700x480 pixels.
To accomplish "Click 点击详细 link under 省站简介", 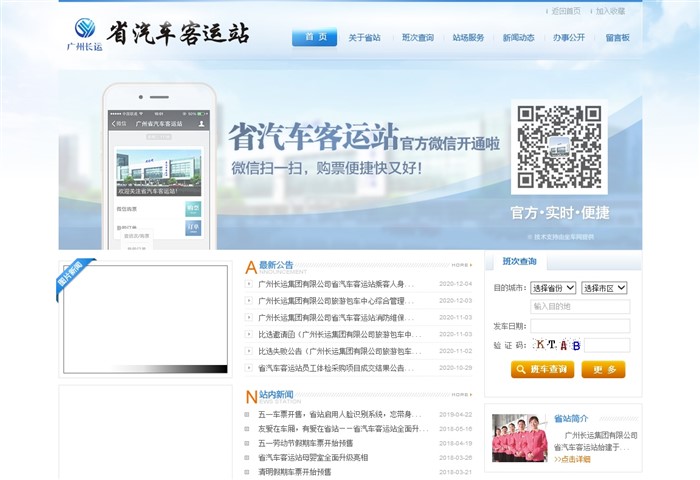I will pyautogui.click(x=572, y=459).
